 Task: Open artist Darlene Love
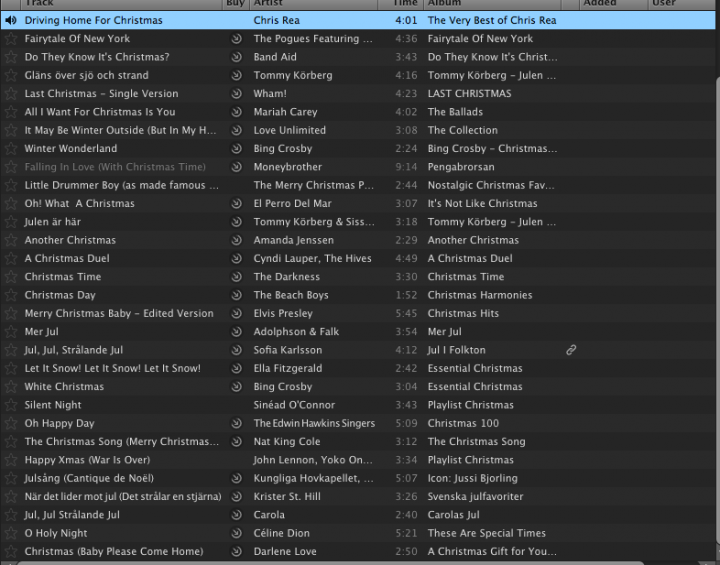(285, 552)
